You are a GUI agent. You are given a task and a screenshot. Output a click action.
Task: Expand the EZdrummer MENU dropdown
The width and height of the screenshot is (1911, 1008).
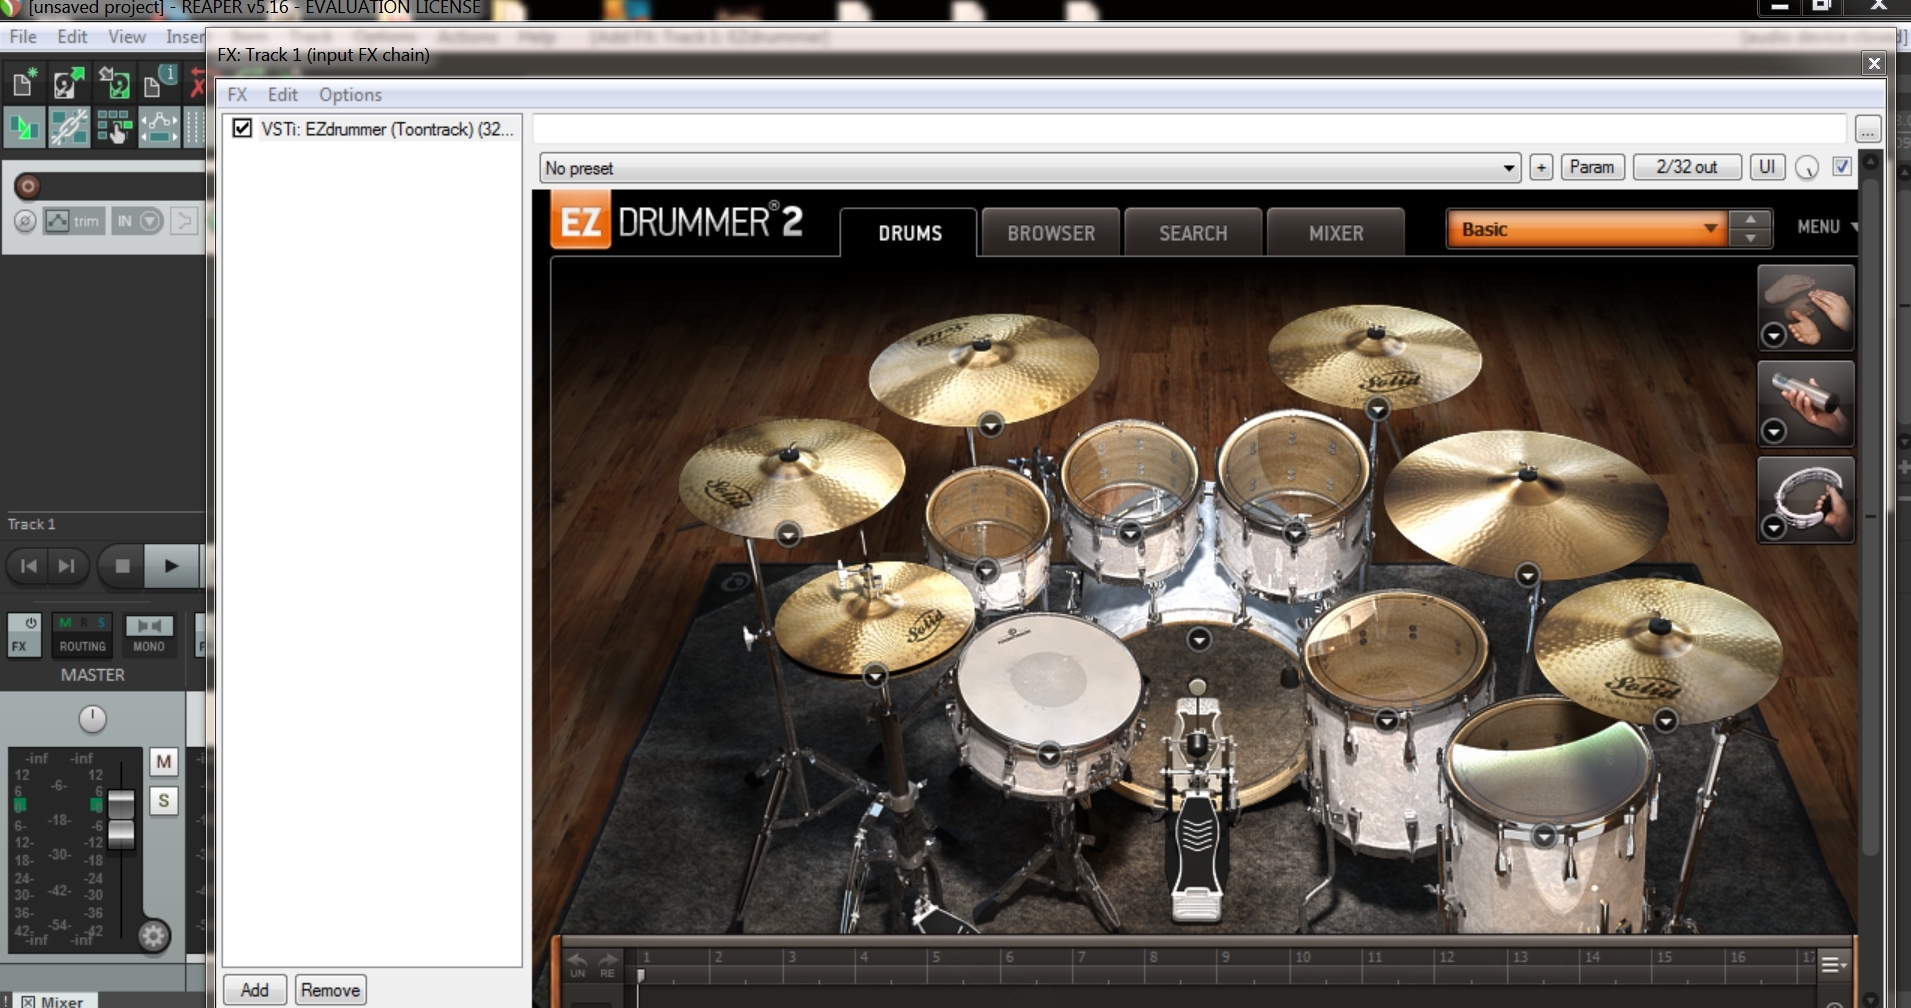click(x=1826, y=227)
